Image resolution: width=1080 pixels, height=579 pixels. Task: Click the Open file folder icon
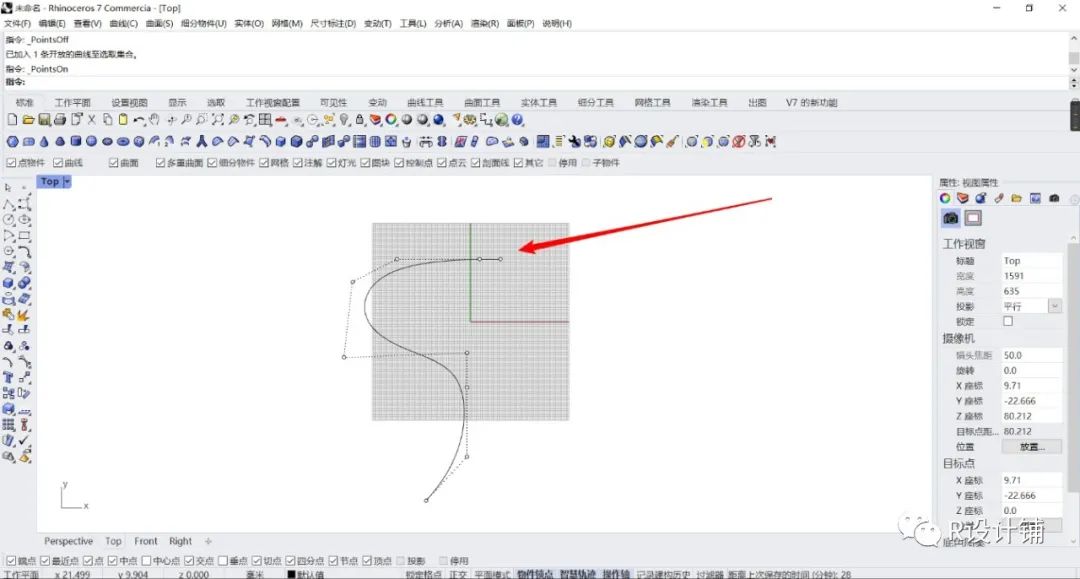pyautogui.click(x=28, y=120)
